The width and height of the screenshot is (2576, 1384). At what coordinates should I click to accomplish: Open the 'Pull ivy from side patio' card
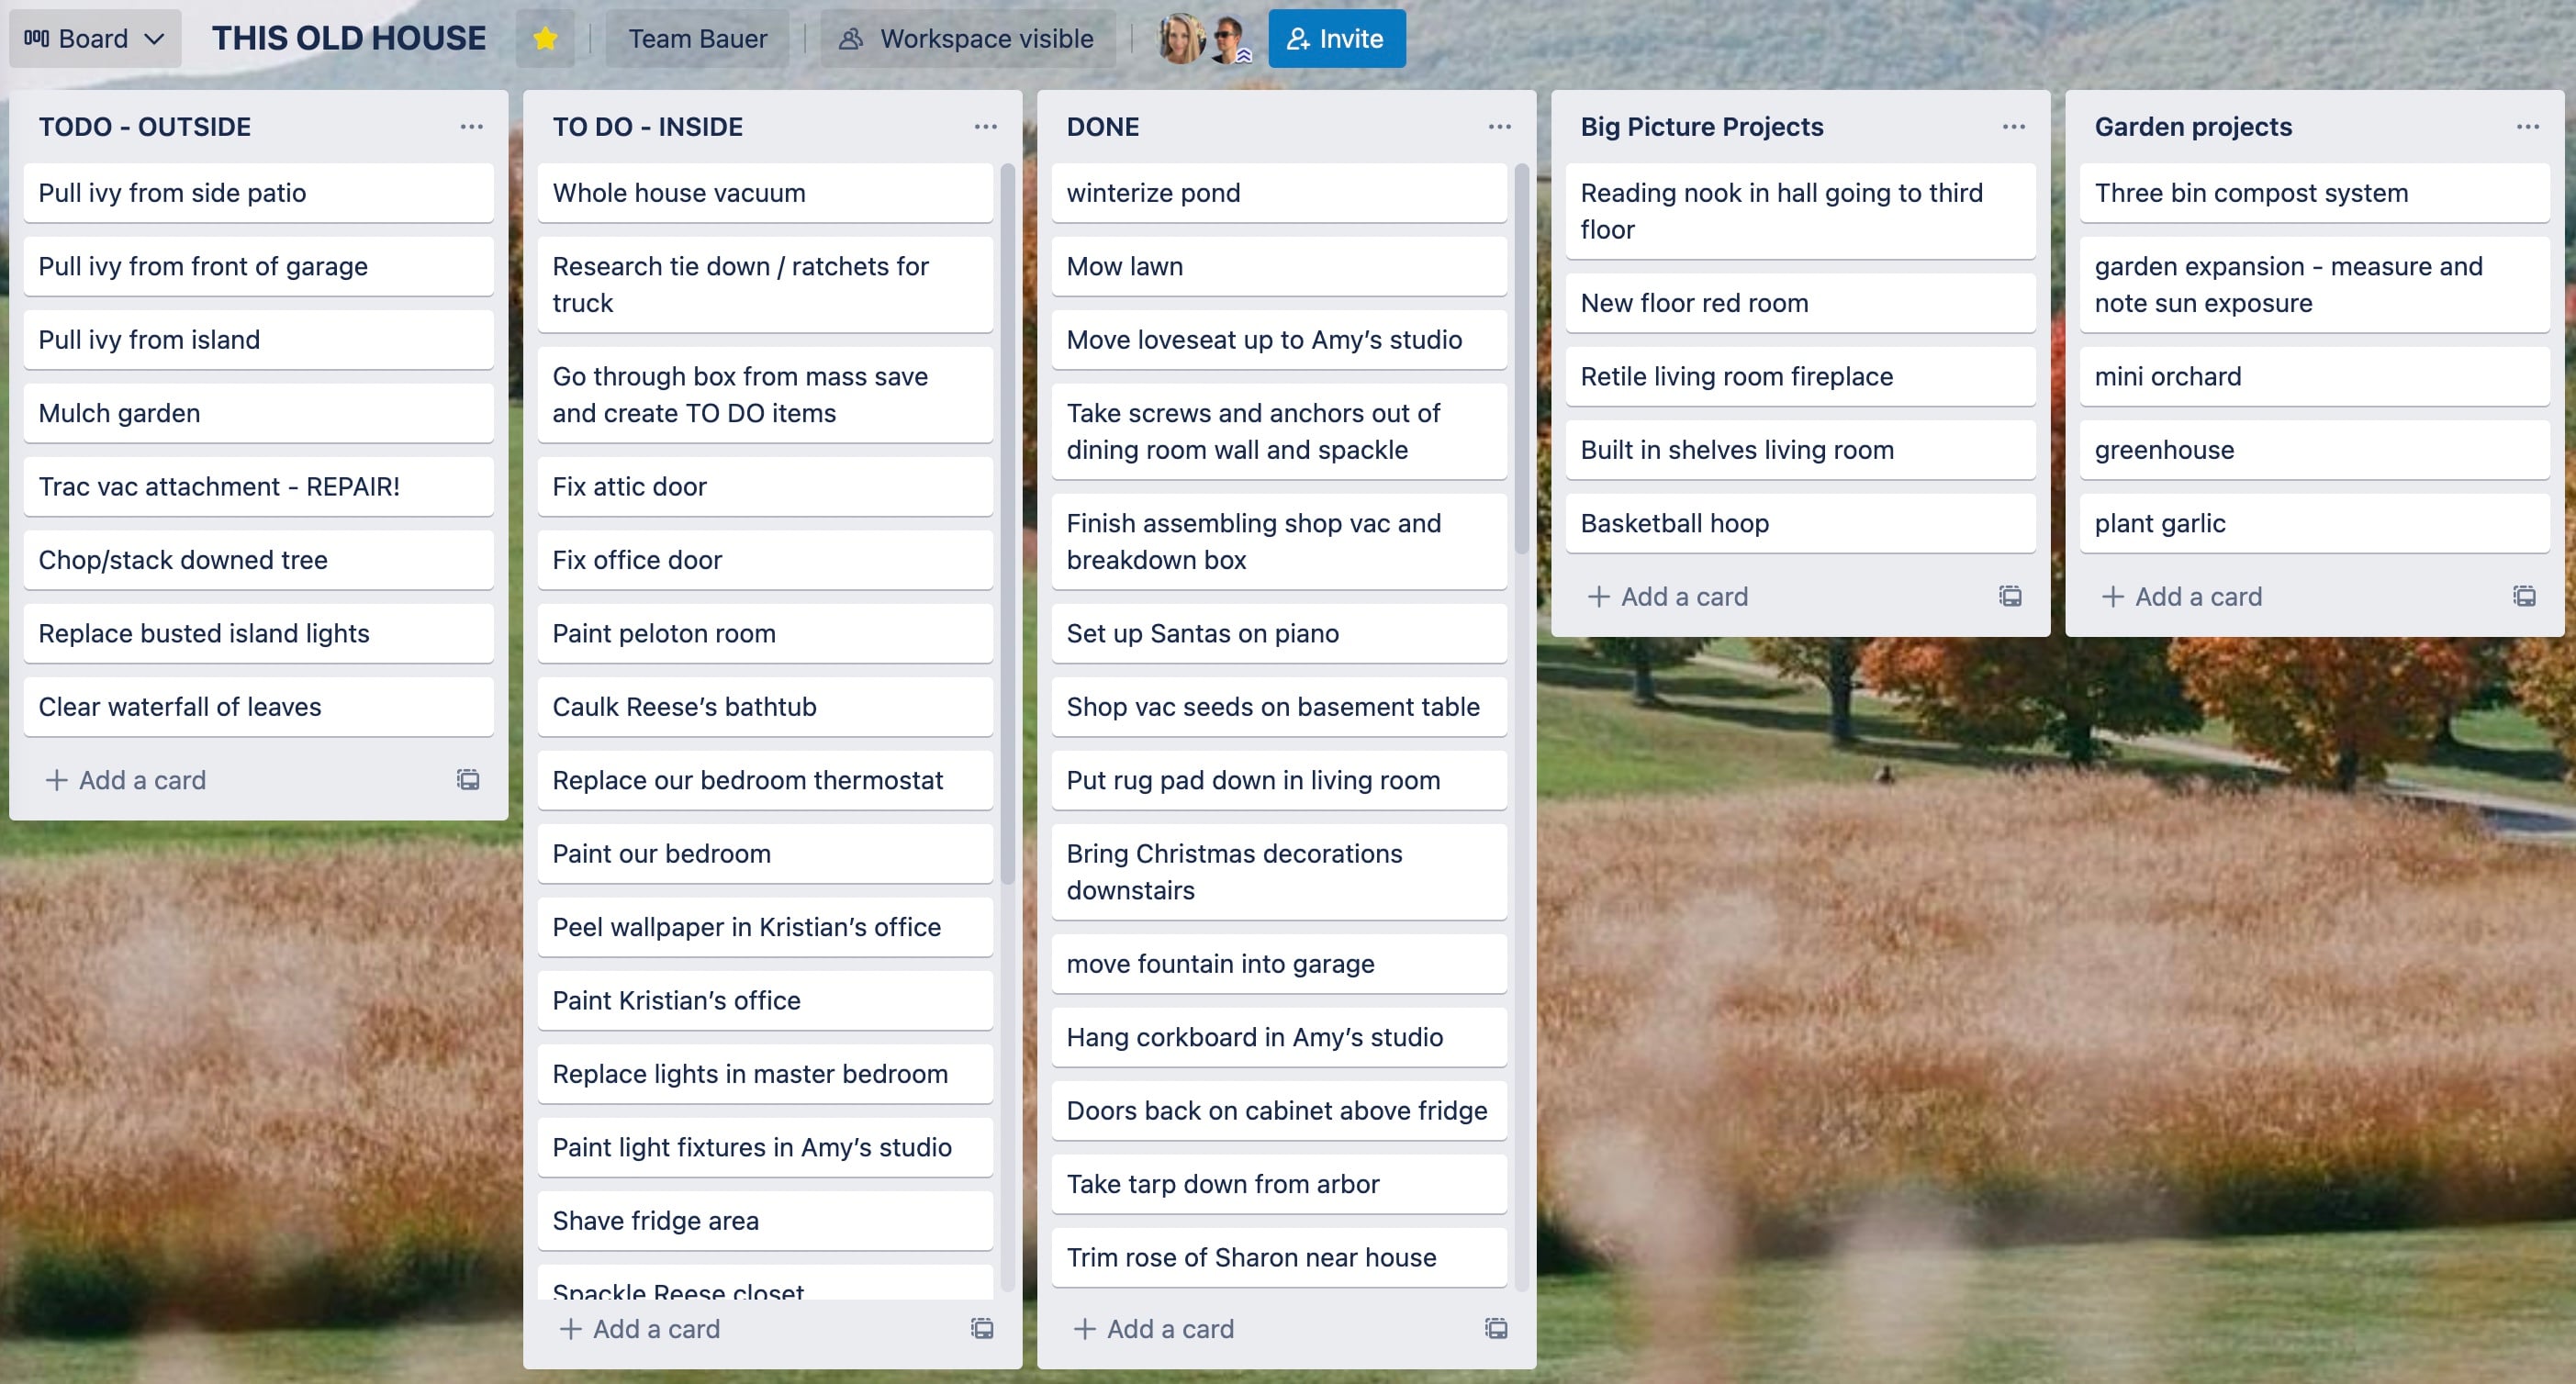point(258,193)
